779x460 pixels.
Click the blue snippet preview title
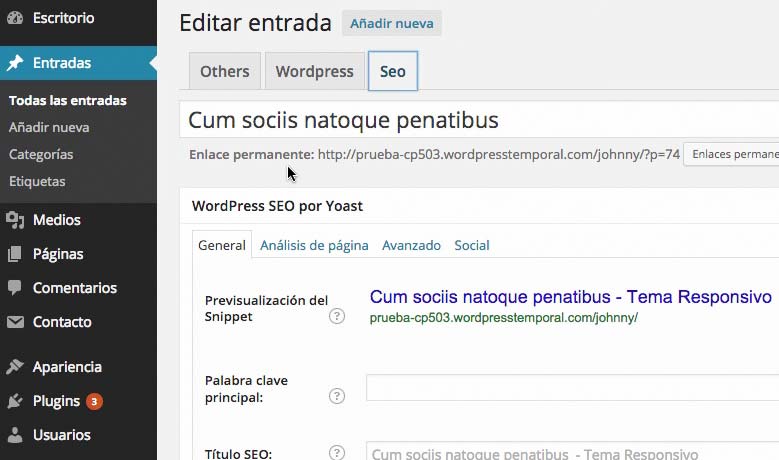pyautogui.click(x=570, y=297)
